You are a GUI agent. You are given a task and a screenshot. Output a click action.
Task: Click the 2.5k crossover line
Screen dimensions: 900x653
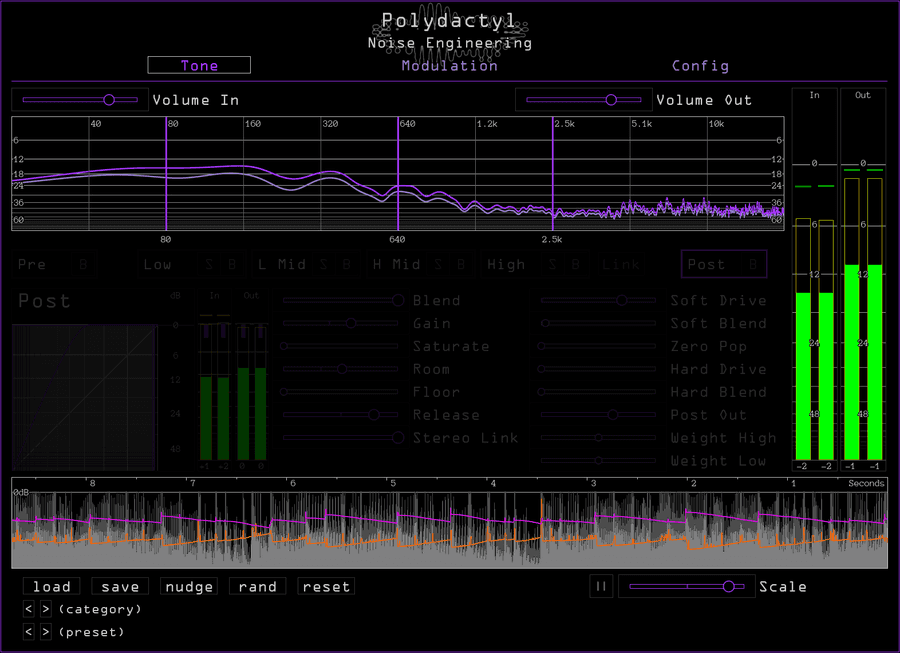click(553, 173)
